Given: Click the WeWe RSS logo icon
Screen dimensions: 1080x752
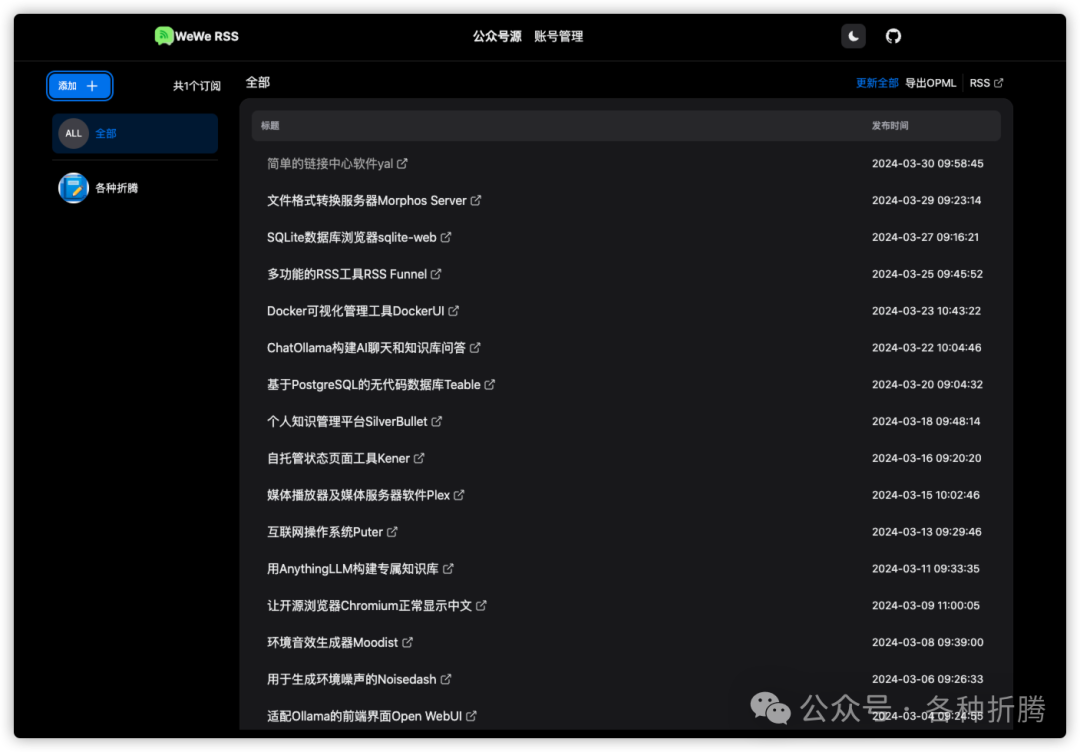Looking at the screenshot, I should tap(164, 36).
